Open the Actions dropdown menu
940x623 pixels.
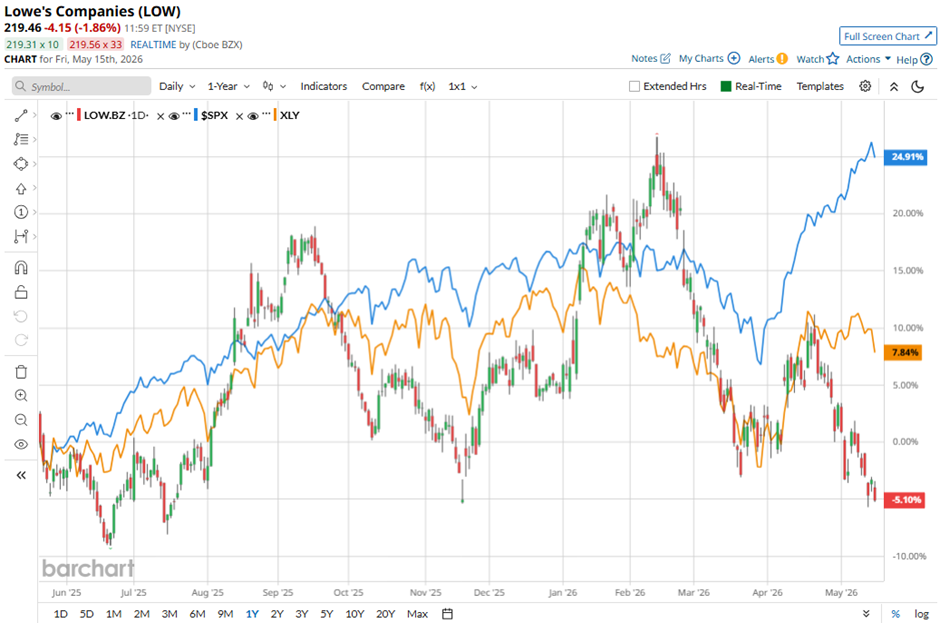pyautogui.click(x=868, y=59)
